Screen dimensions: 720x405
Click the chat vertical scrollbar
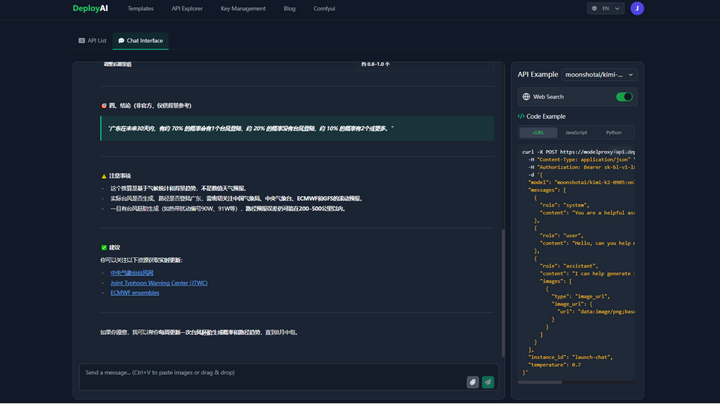pyautogui.click(x=503, y=292)
